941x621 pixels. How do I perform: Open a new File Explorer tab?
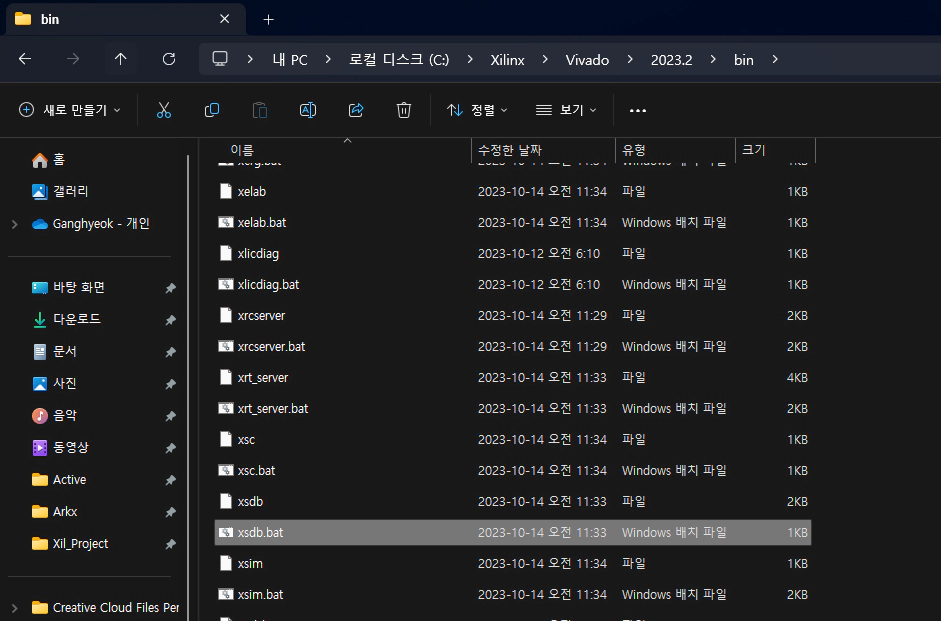point(268,19)
